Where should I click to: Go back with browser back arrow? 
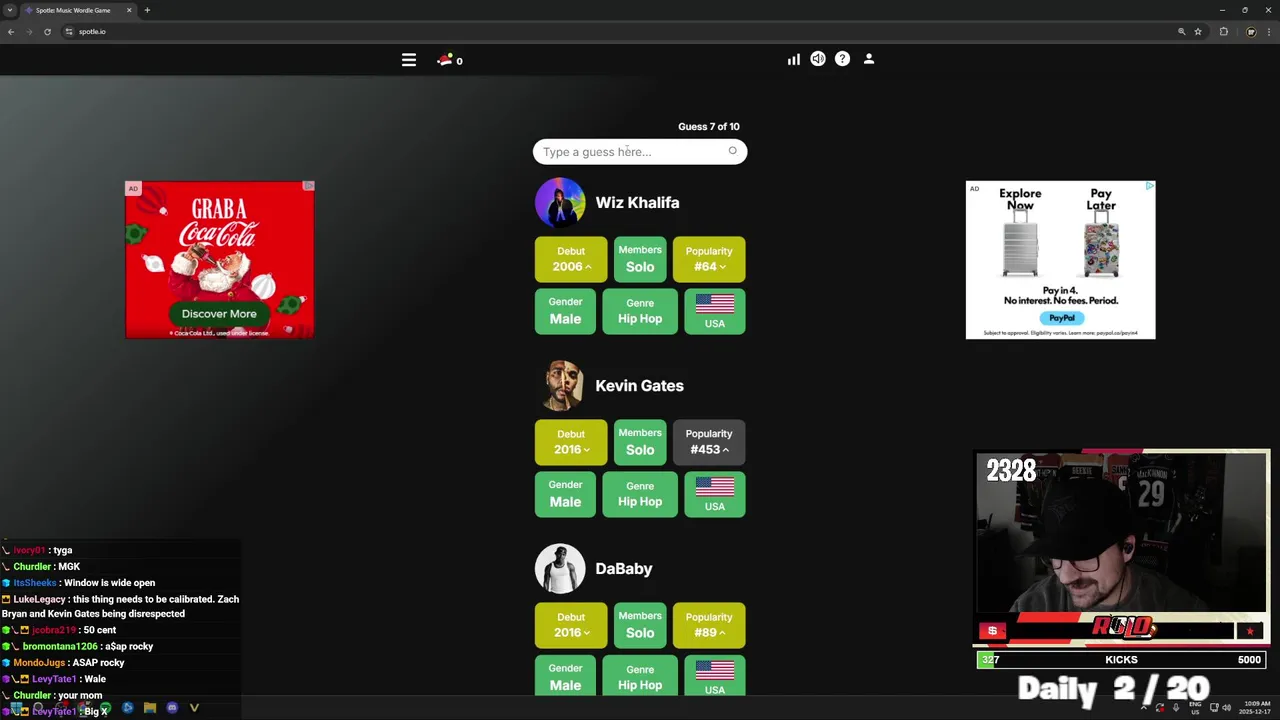pyautogui.click(x=11, y=32)
